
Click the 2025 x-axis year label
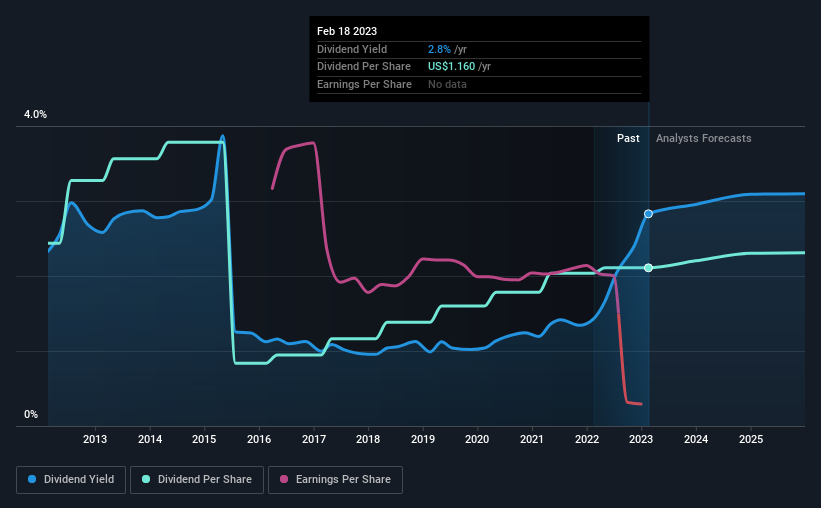tap(751, 439)
